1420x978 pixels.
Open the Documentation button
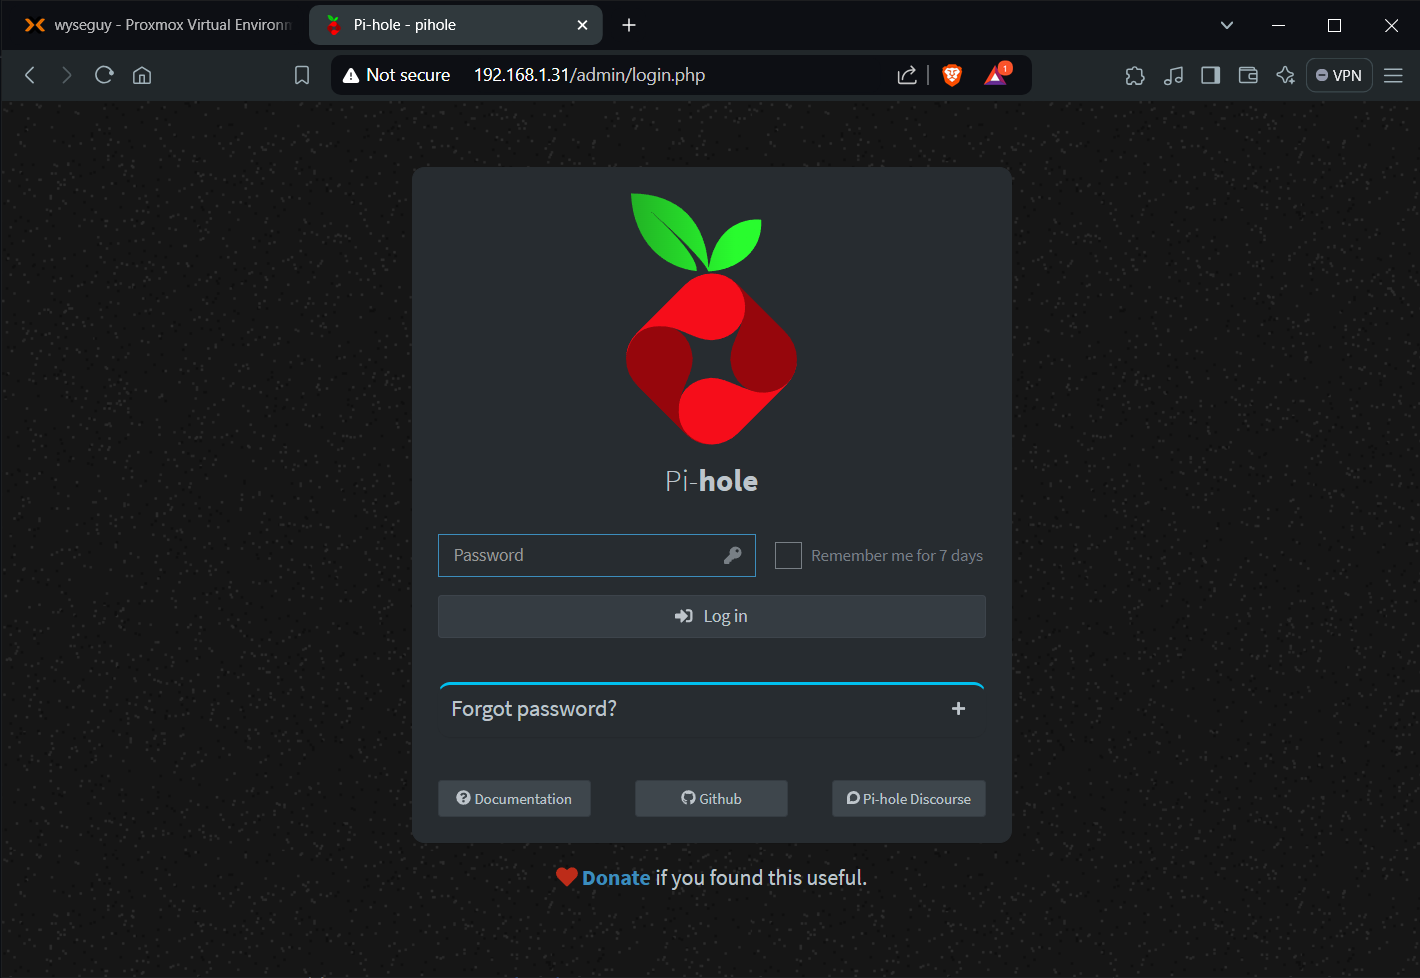coord(514,798)
